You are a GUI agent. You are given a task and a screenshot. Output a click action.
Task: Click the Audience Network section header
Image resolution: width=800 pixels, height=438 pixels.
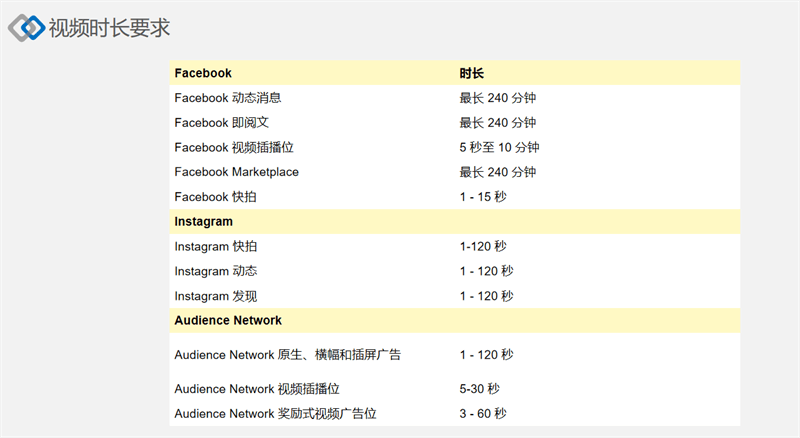tap(228, 321)
